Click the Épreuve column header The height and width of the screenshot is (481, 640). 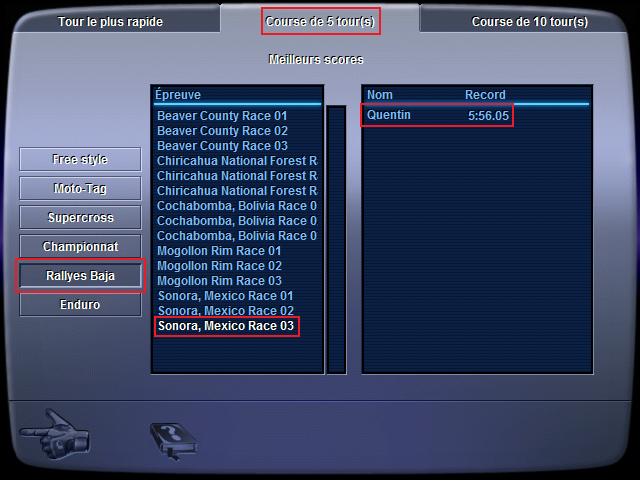click(178, 95)
